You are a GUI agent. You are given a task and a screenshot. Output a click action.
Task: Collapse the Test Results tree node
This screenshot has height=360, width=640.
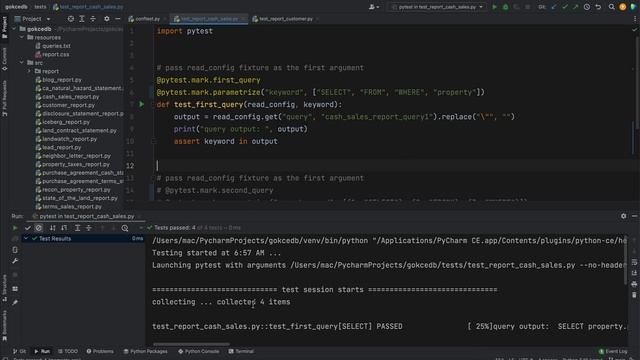click(26, 238)
